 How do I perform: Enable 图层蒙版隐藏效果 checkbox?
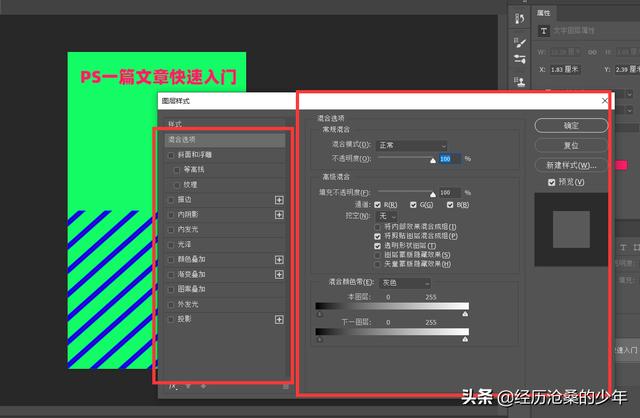(x=378, y=255)
